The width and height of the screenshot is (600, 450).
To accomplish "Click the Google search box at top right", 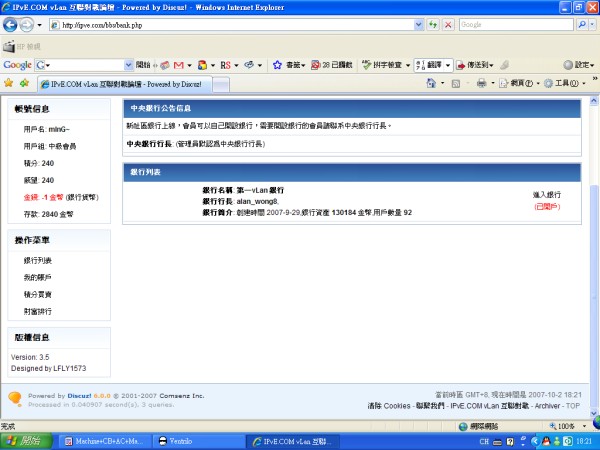I will (516, 25).
